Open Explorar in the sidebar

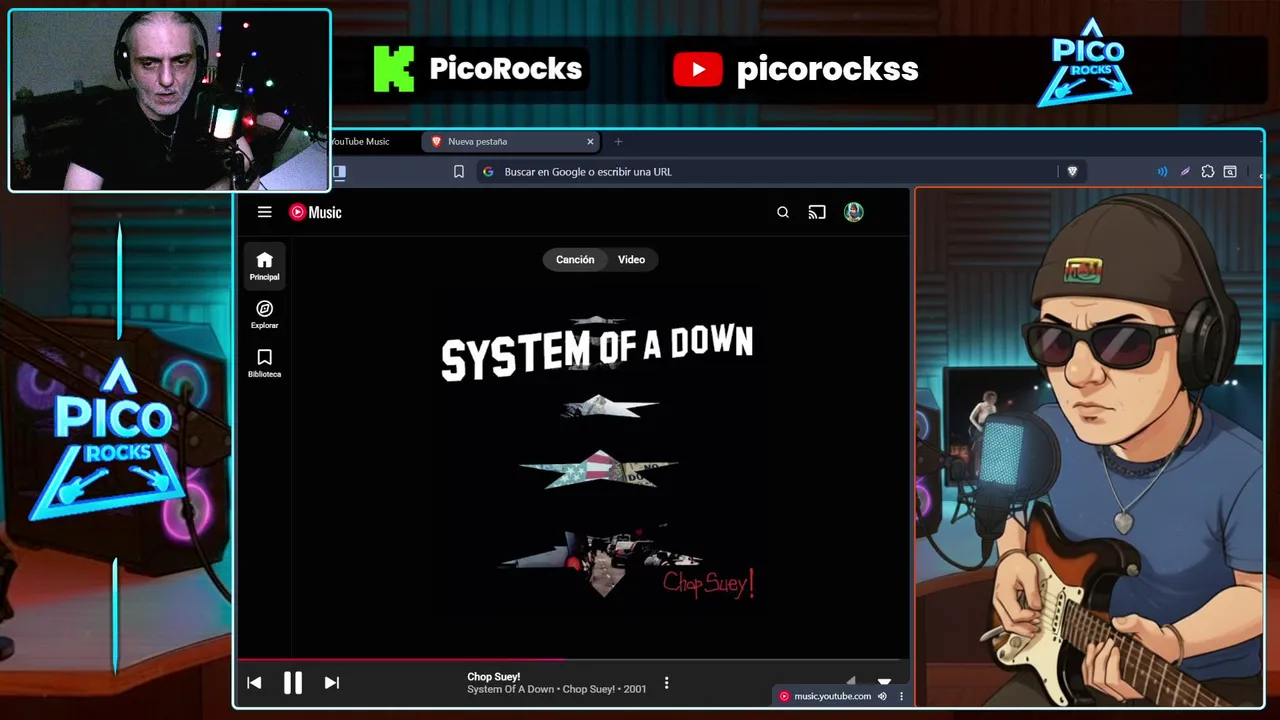(x=264, y=315)
